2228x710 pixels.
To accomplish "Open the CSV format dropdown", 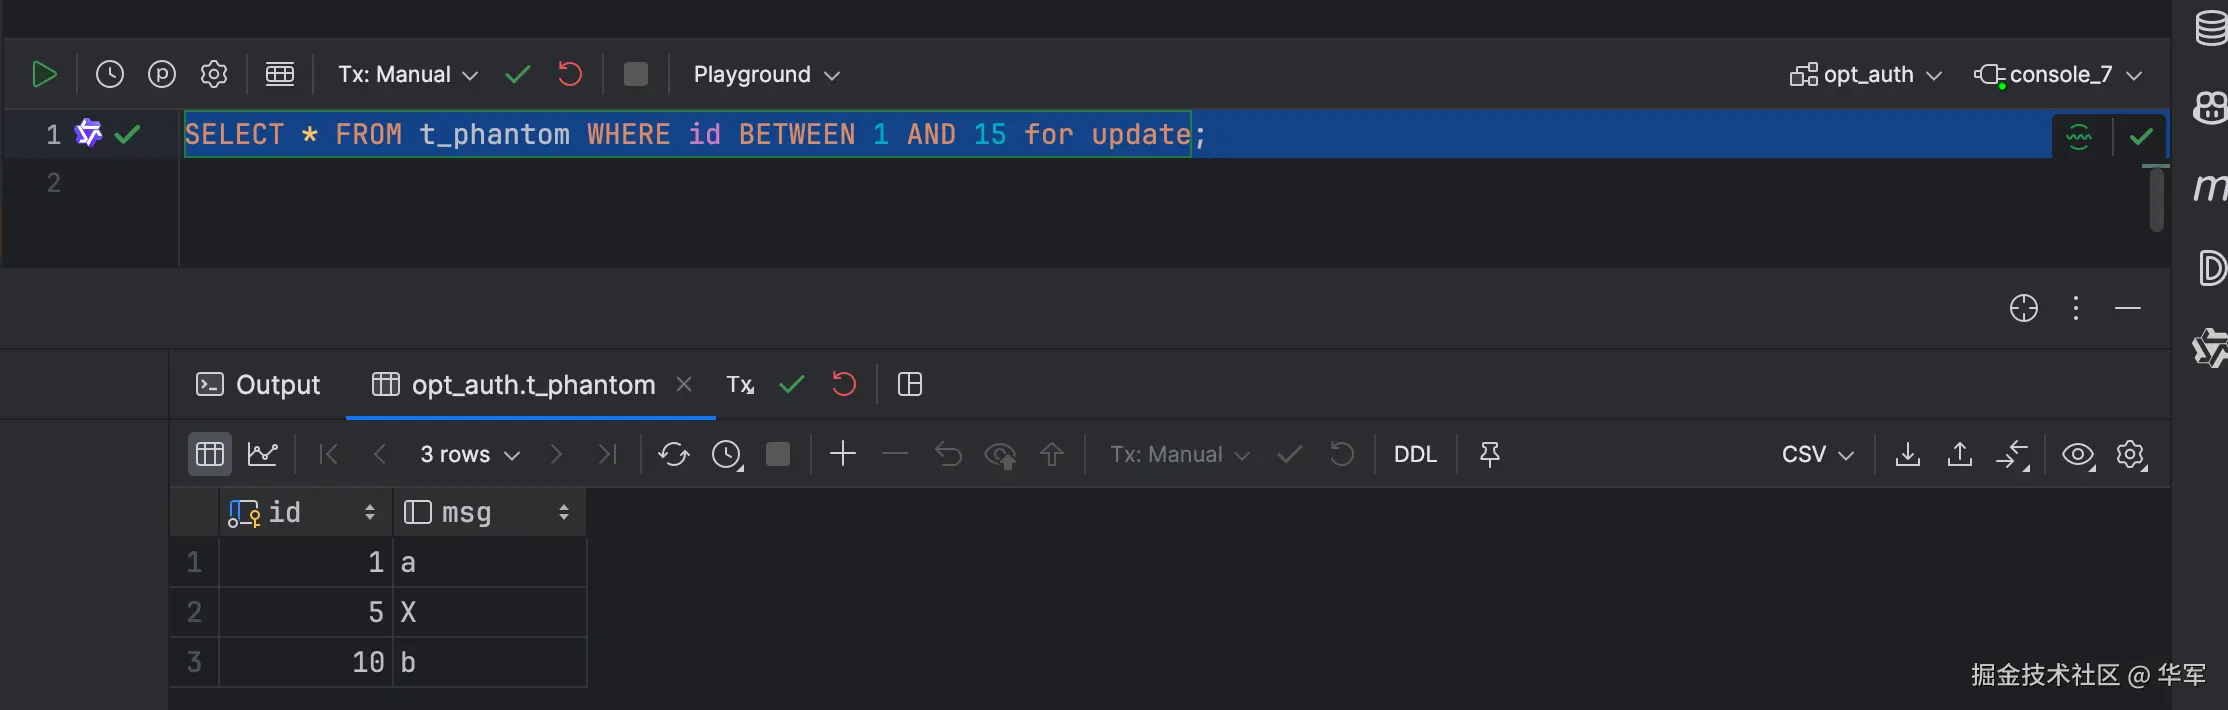I will (1817, 454).
